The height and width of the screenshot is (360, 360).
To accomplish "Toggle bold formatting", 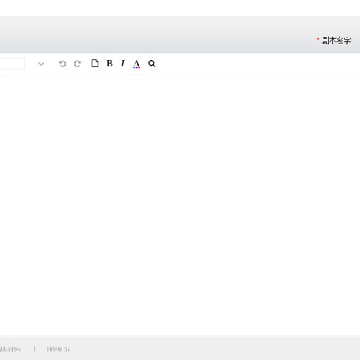I will click(110, 63).
